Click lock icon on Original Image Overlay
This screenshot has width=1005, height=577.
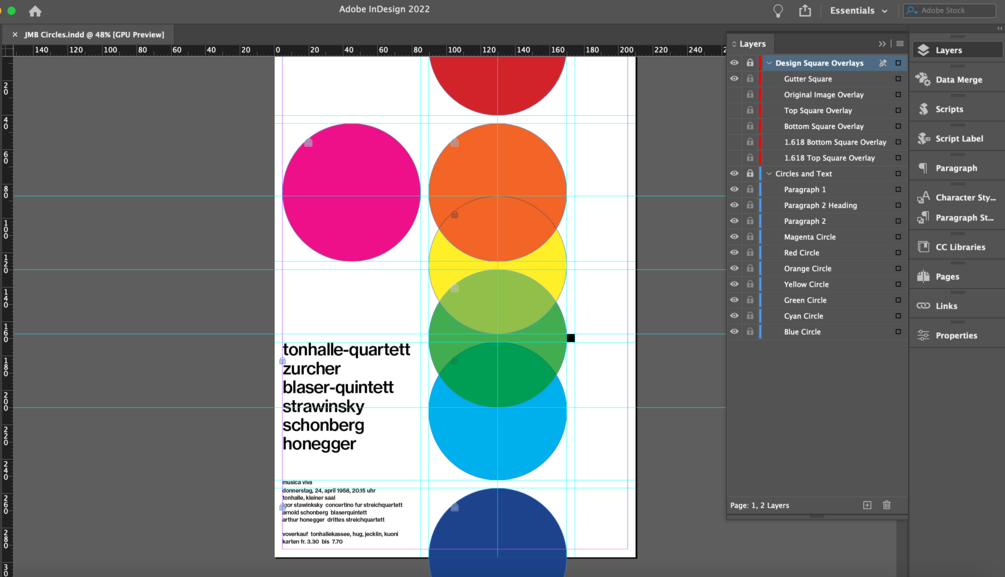tap(750, 94)
